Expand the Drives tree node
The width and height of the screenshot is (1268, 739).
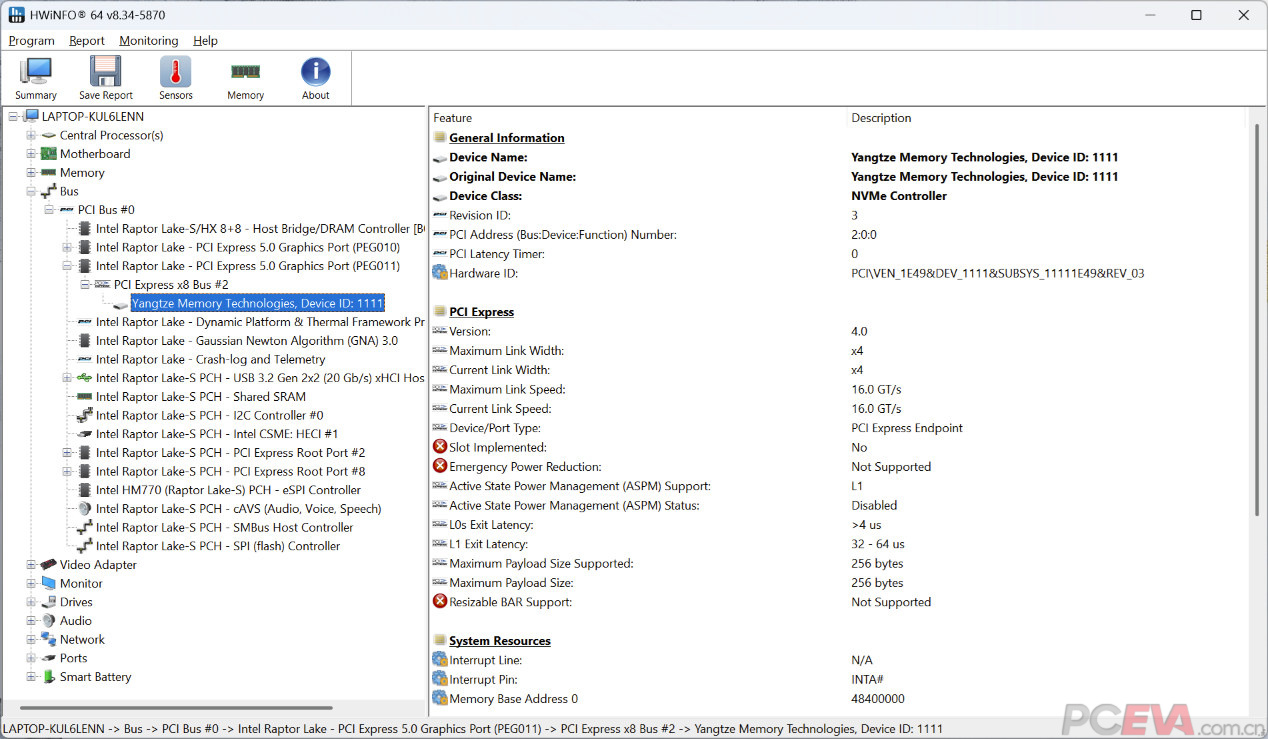pyautogui.click(x=31, y=602)
